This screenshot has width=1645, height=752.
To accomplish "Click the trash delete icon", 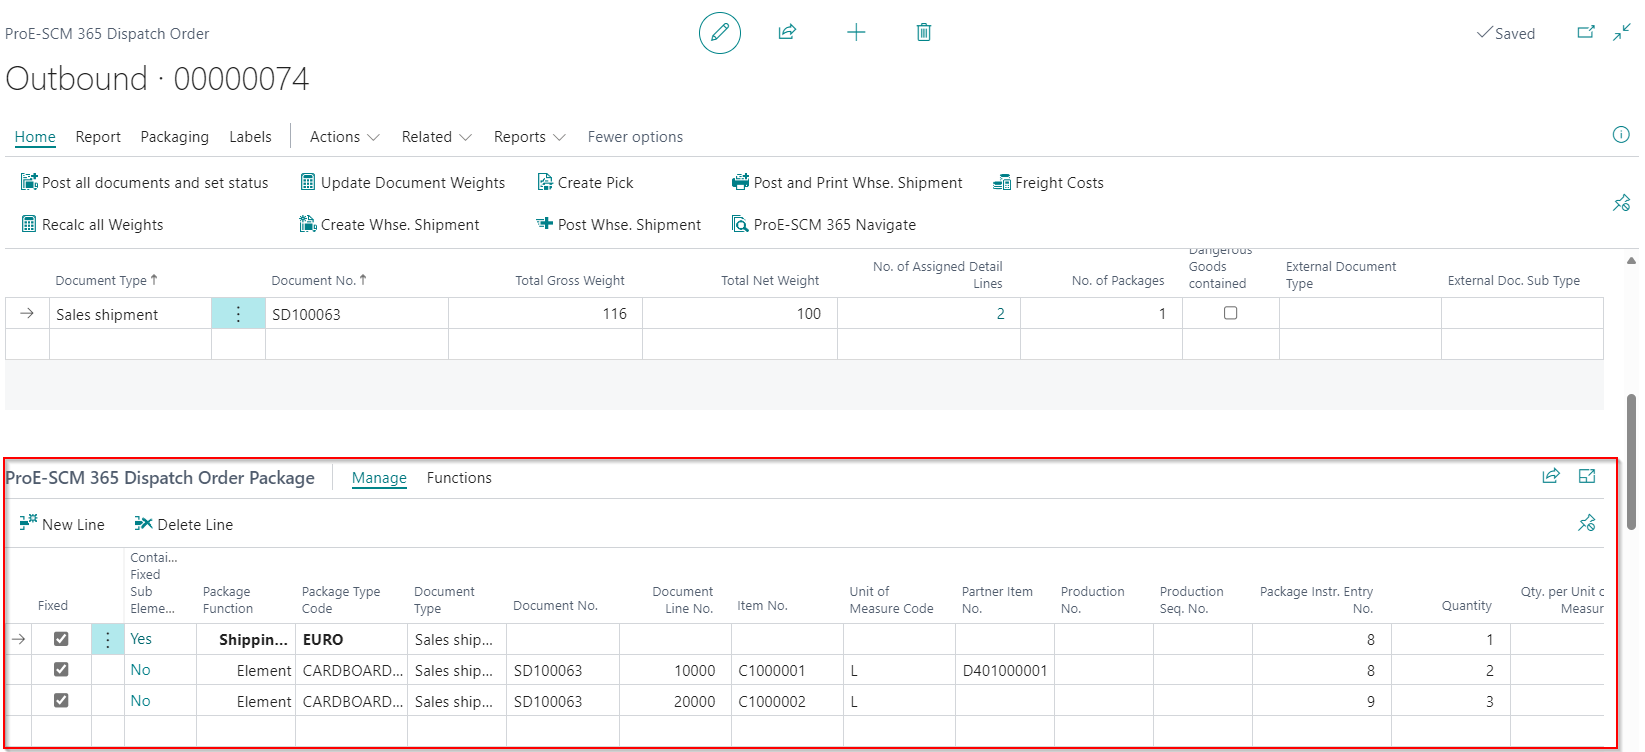I will pyautogui.click(x=924, y=32).
